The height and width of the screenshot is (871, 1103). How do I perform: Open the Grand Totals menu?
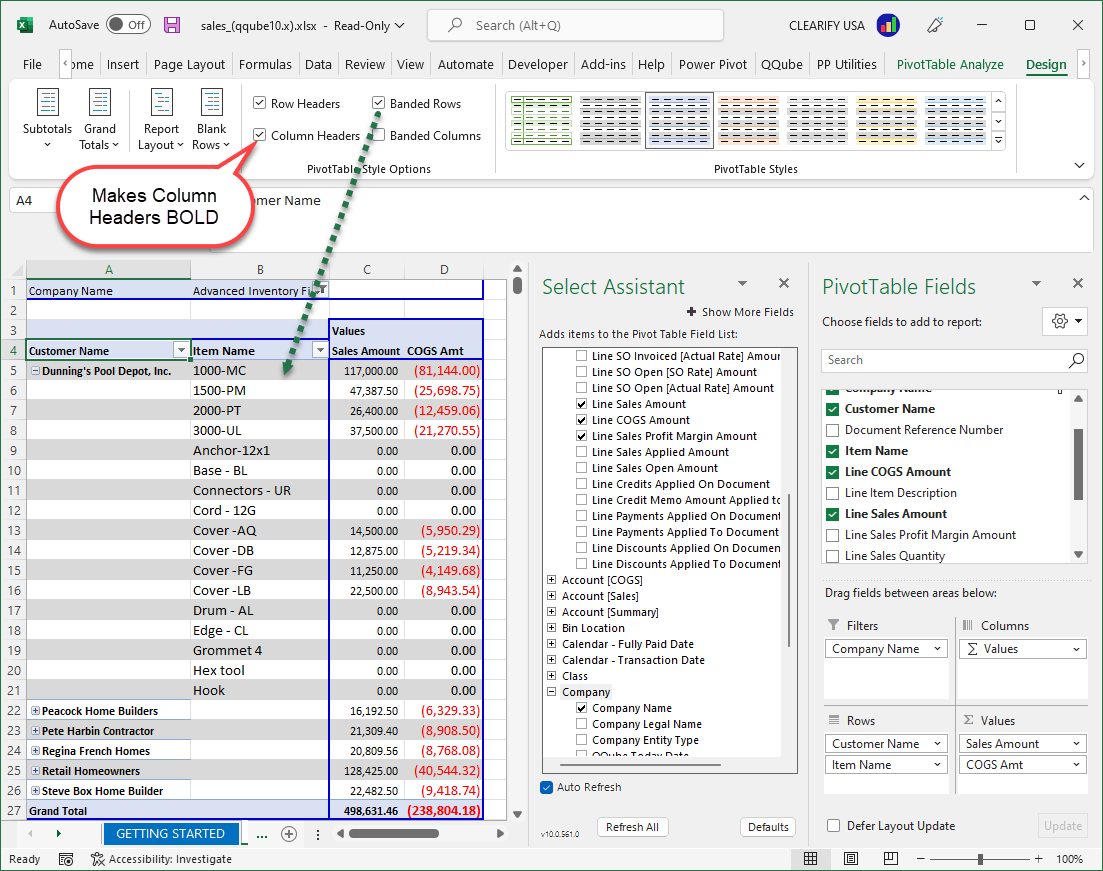99,119
